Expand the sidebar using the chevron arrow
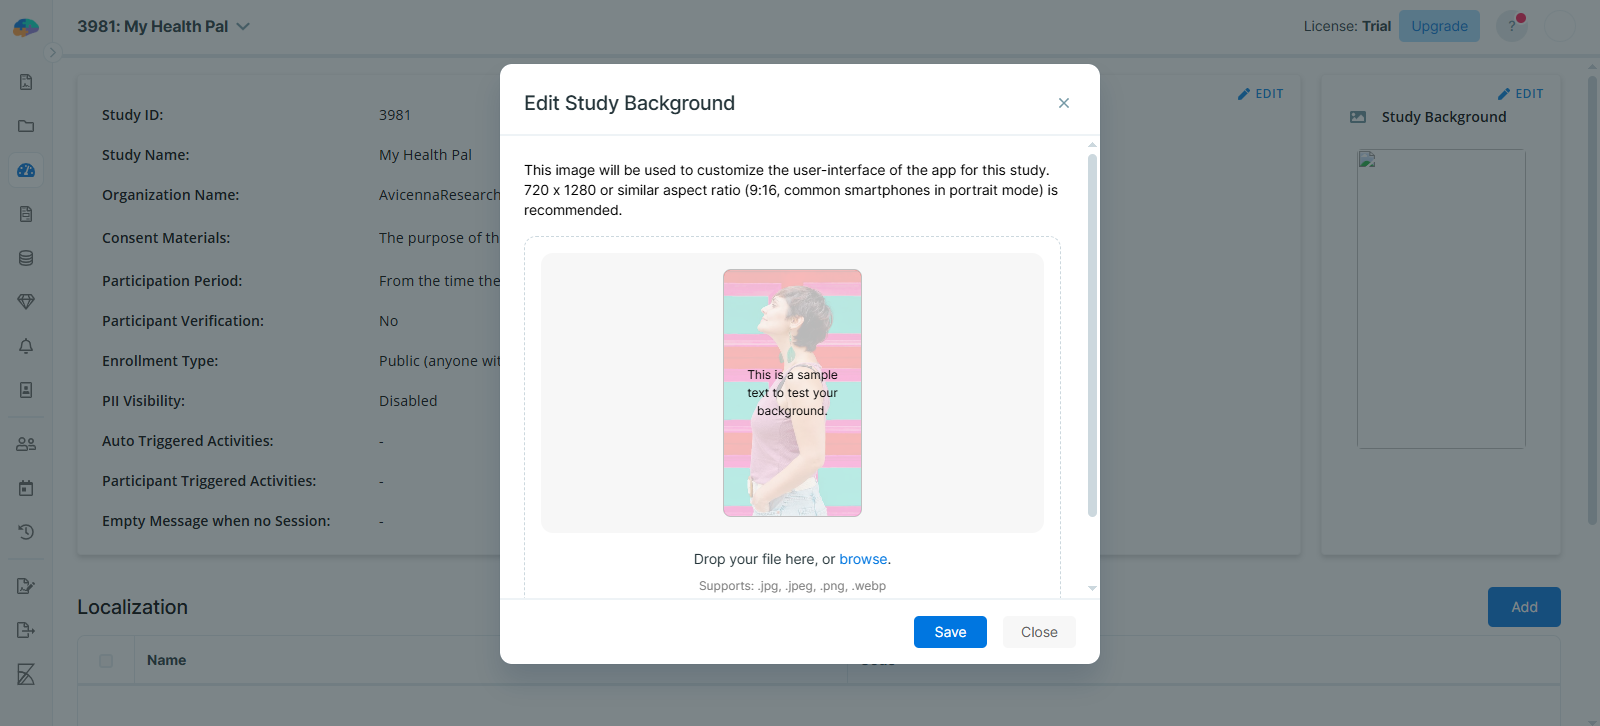The height and width of the screenshot is (726, 1600). coord(53,52)
